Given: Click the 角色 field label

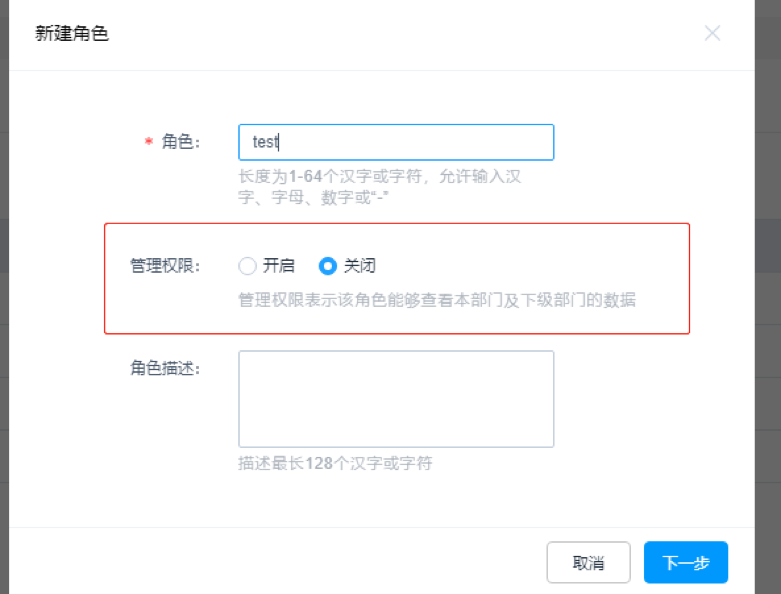Looking at the screenshot, I should (180, 142).
